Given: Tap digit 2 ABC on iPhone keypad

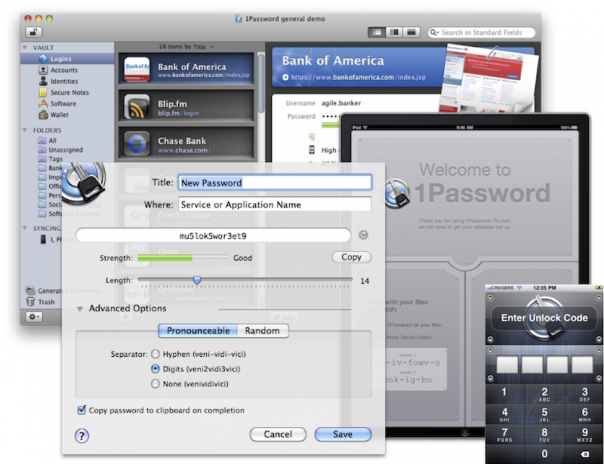Looking at the screenshot, I should point(544,394).
